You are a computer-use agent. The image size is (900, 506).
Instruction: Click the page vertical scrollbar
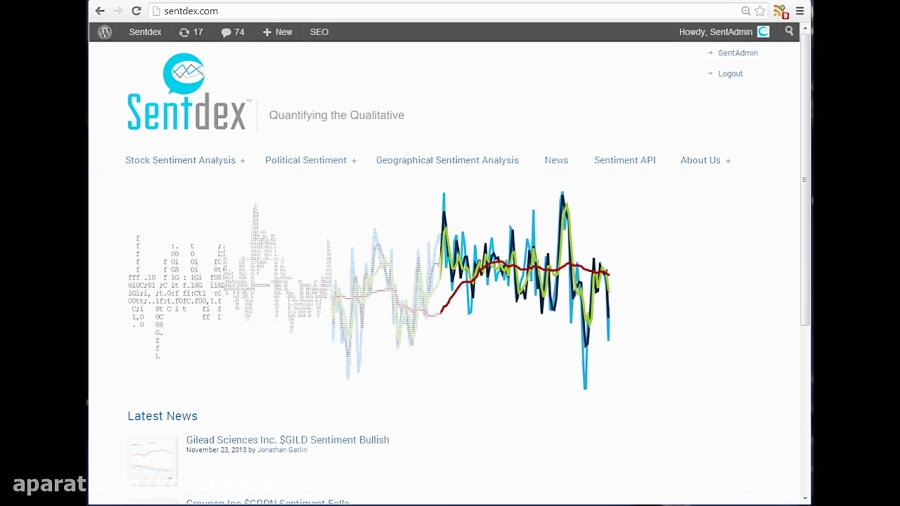click(805, 264)
